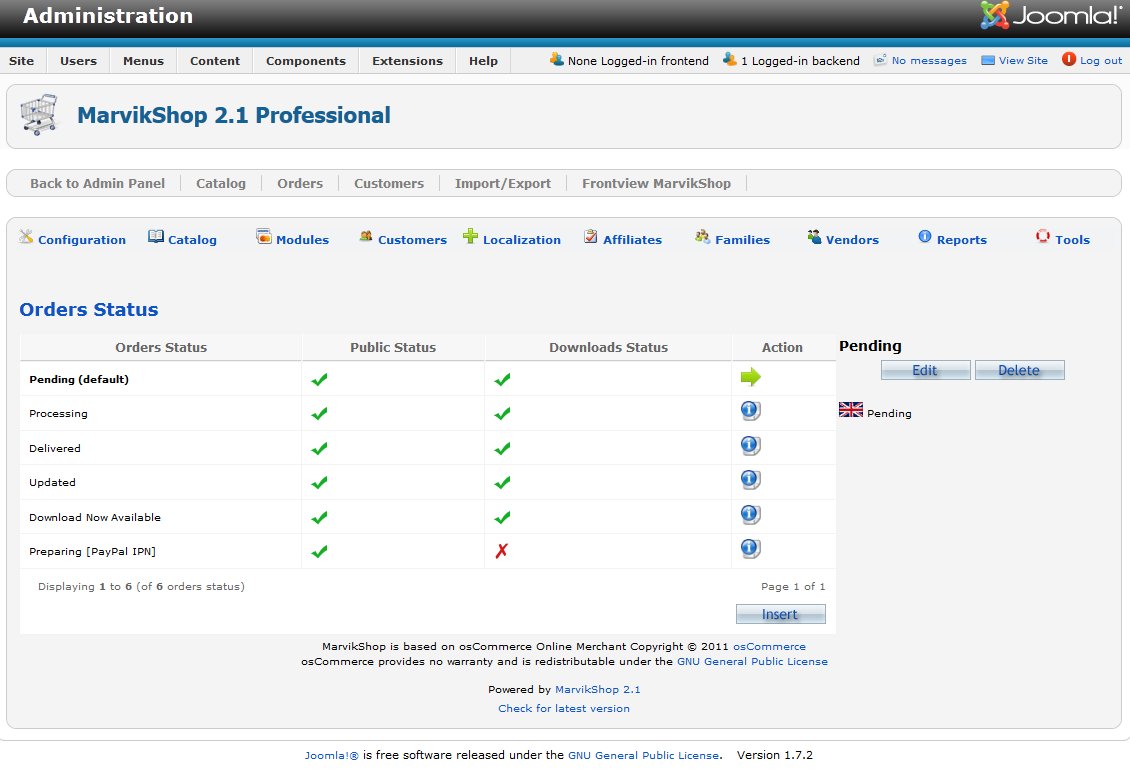Image resolution: width=1130 pixels, height=773 pixels.
Task: Click info icon for Preparing [PayPal IPN]
Action: coord(750,548)
